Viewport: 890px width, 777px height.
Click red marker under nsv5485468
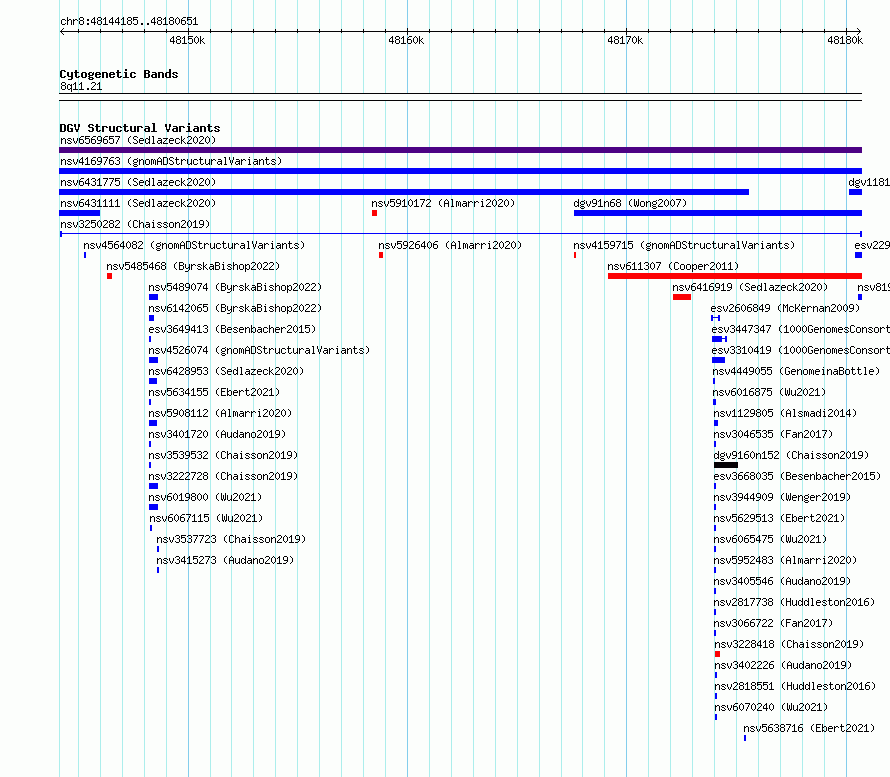pyautogui.click(x=110, y=276)
